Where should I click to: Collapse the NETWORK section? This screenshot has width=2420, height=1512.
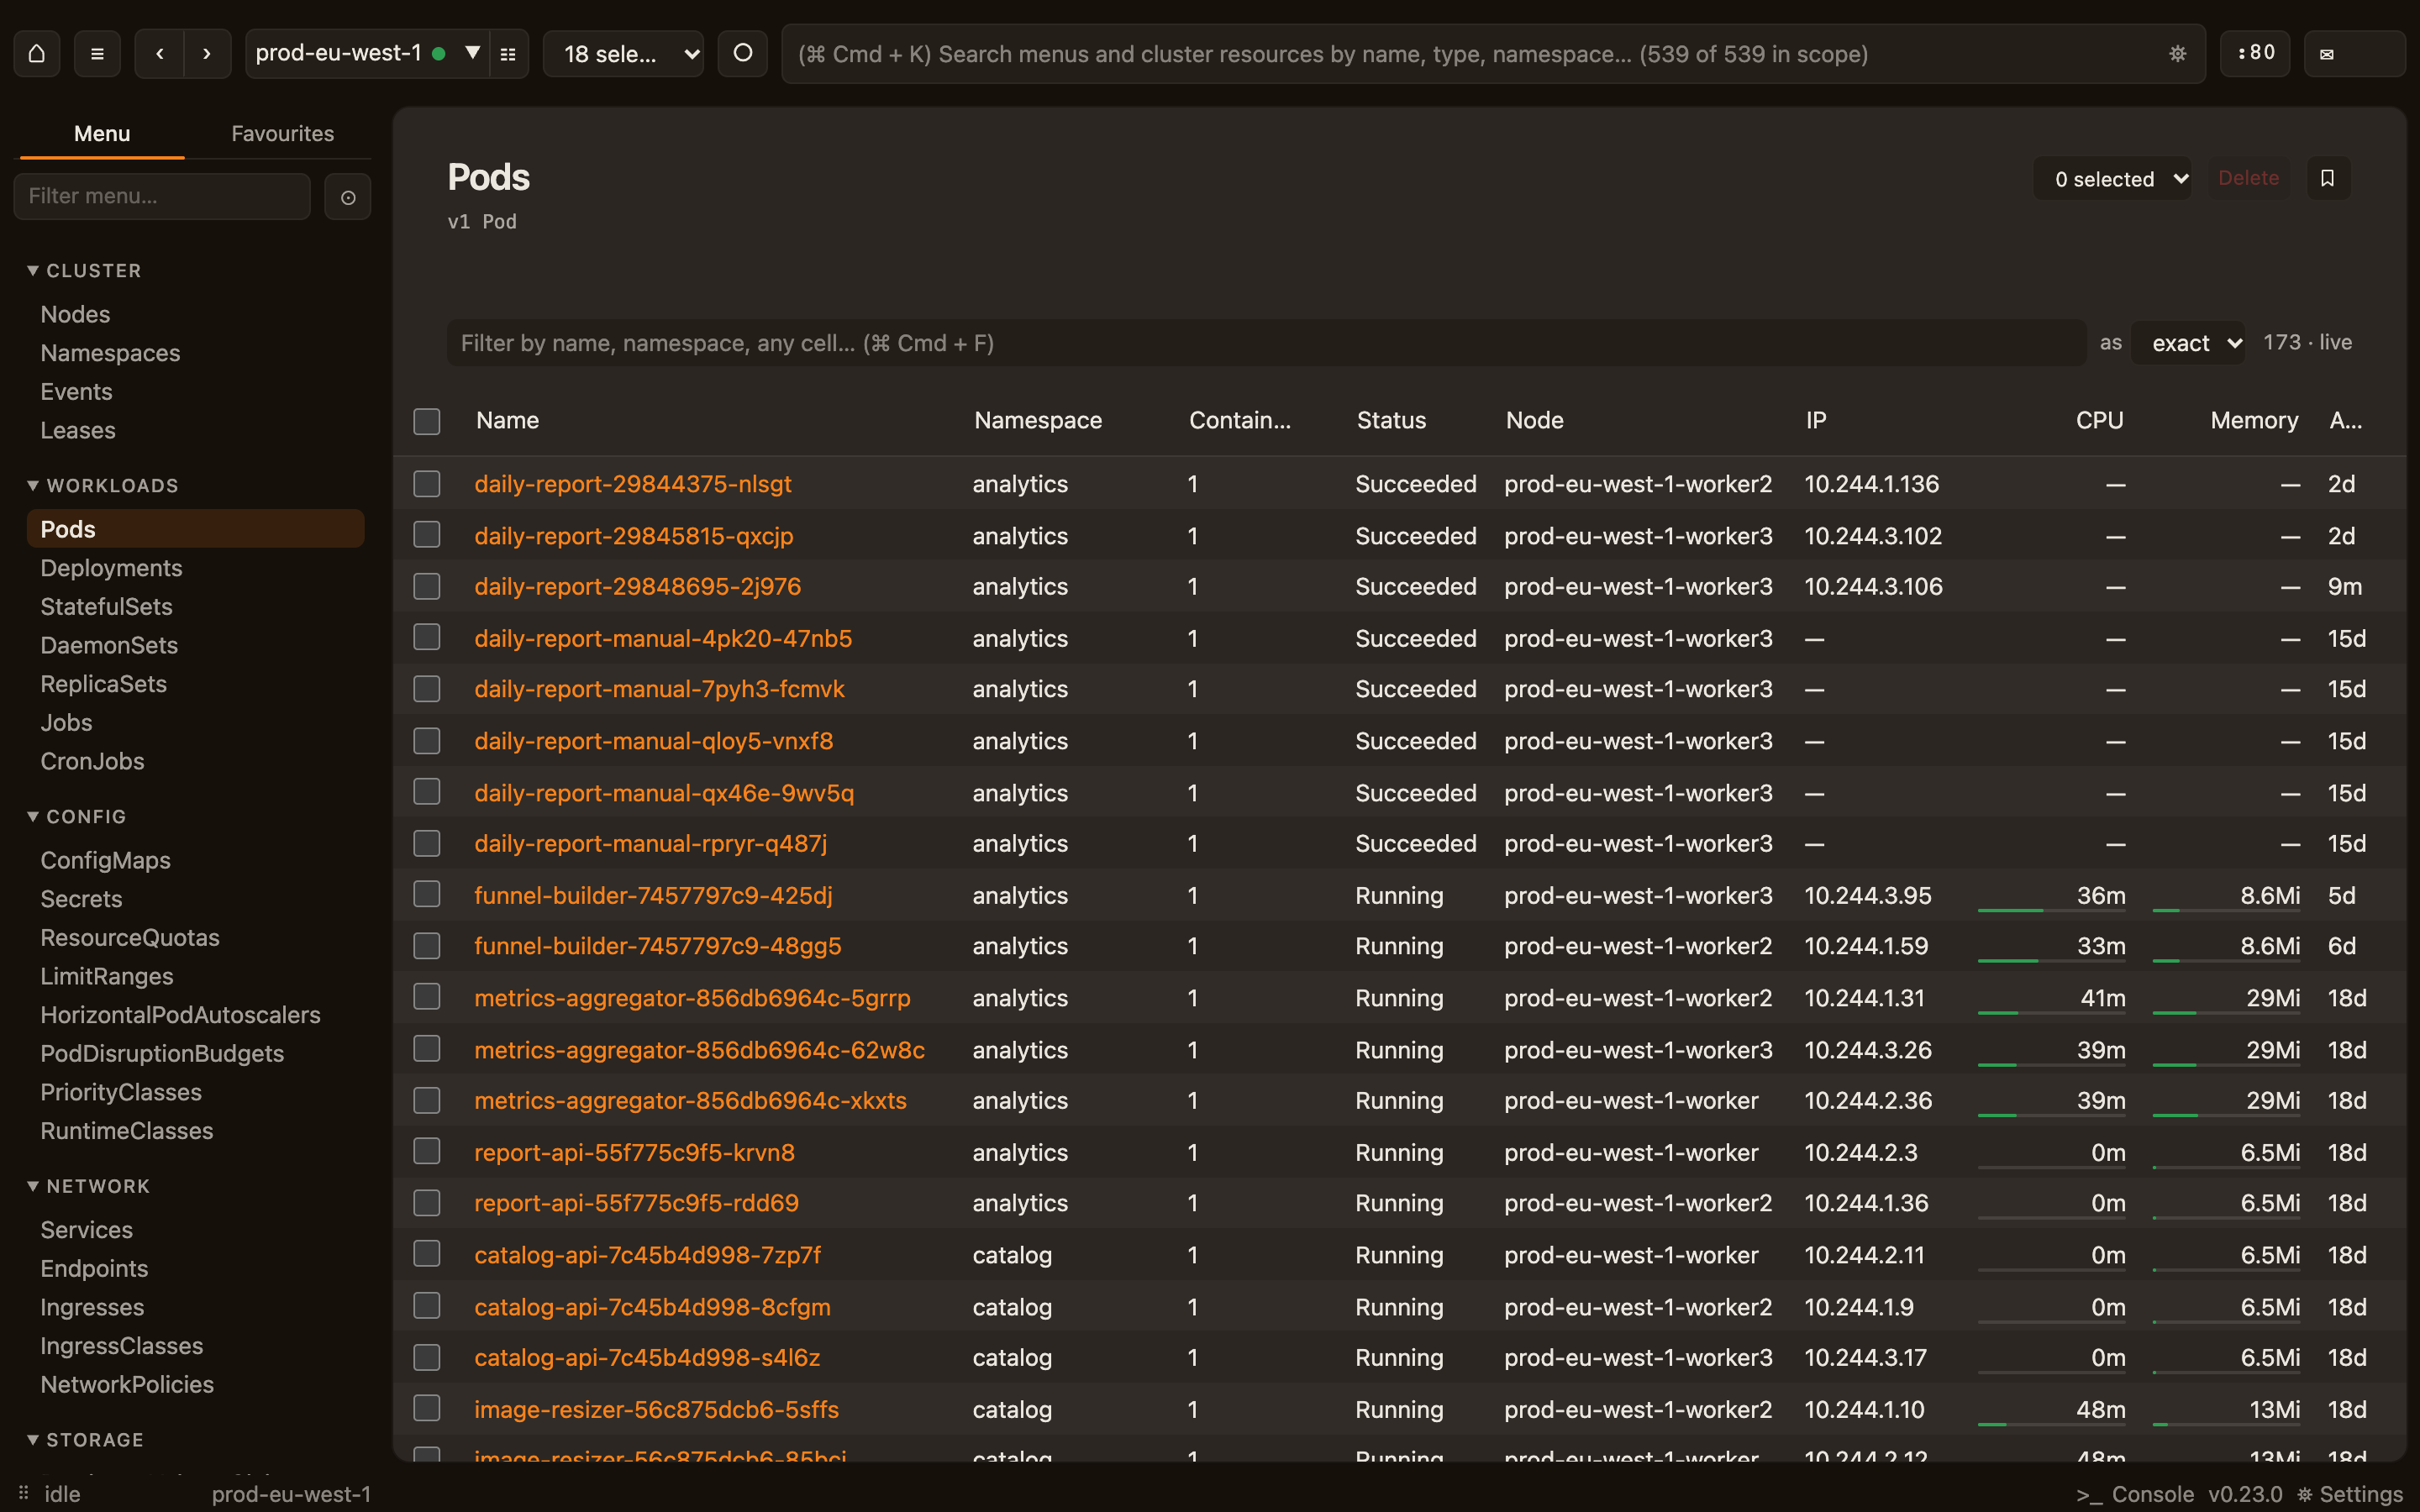click(x=88, y=1187)
